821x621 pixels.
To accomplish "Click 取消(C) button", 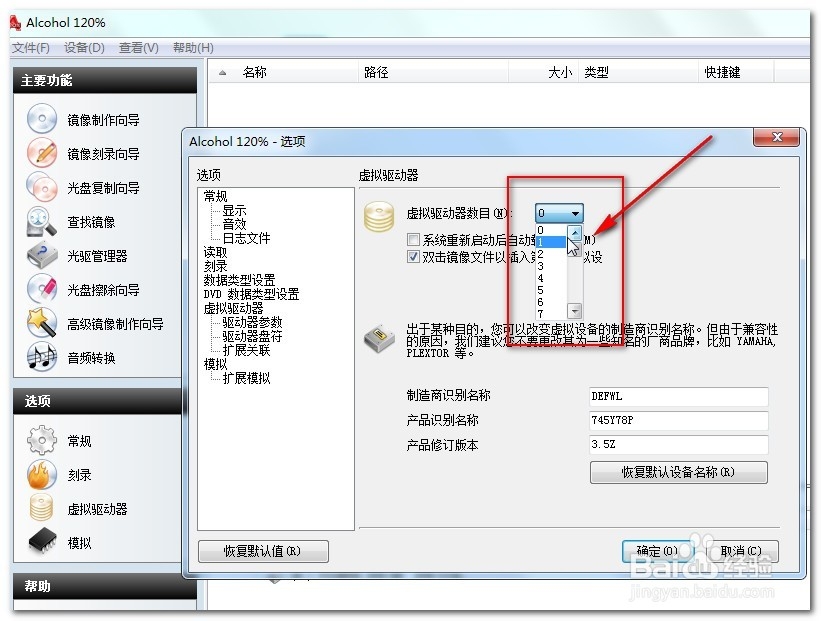I will (x=741, y=551).
